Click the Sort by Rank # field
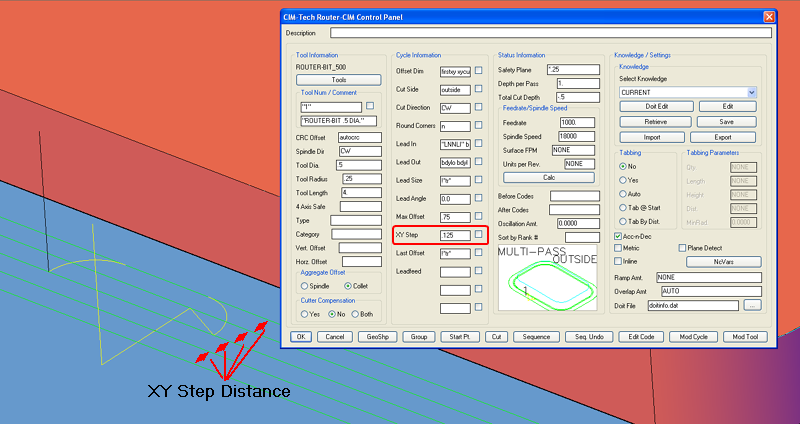The height and width of the screenshot is (424, 800). pyautogui.click(x=582, y=237)
